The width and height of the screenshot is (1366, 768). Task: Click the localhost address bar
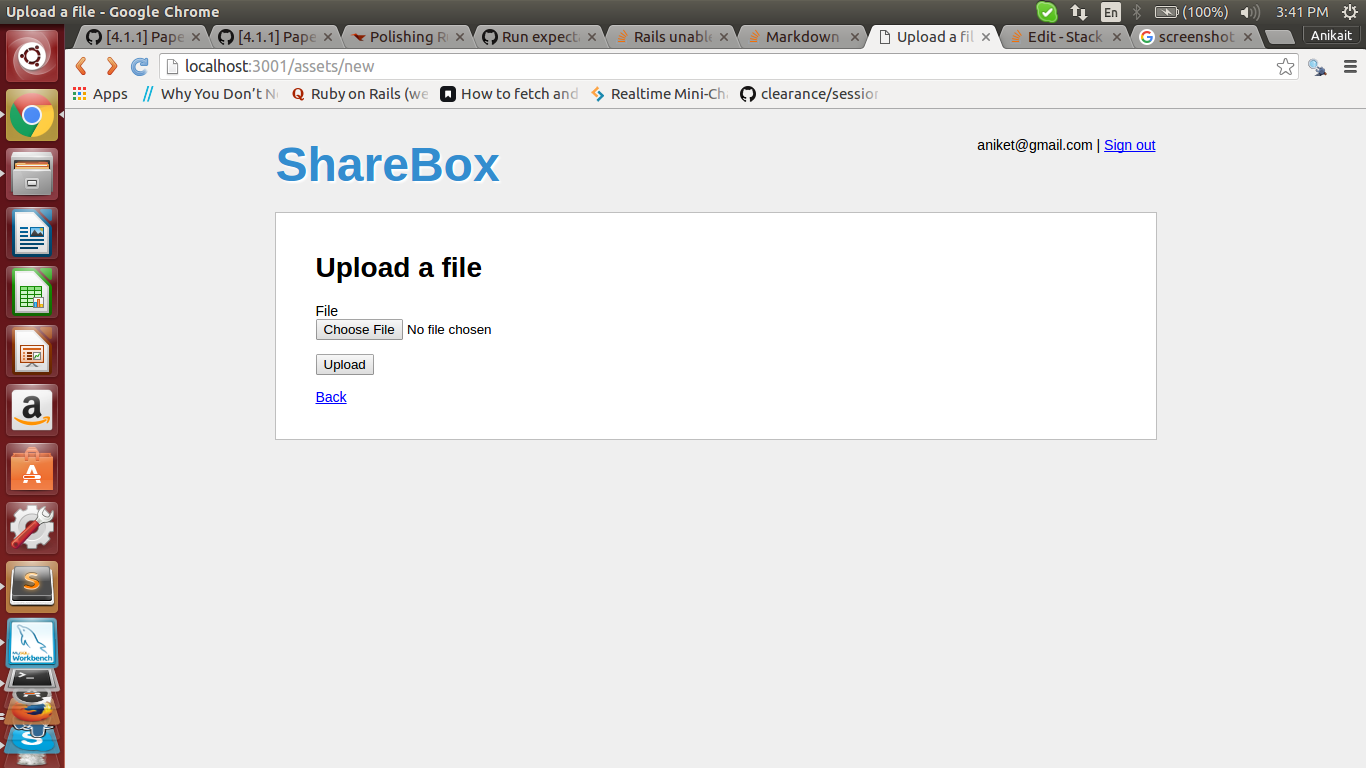[x=700, y=67]
